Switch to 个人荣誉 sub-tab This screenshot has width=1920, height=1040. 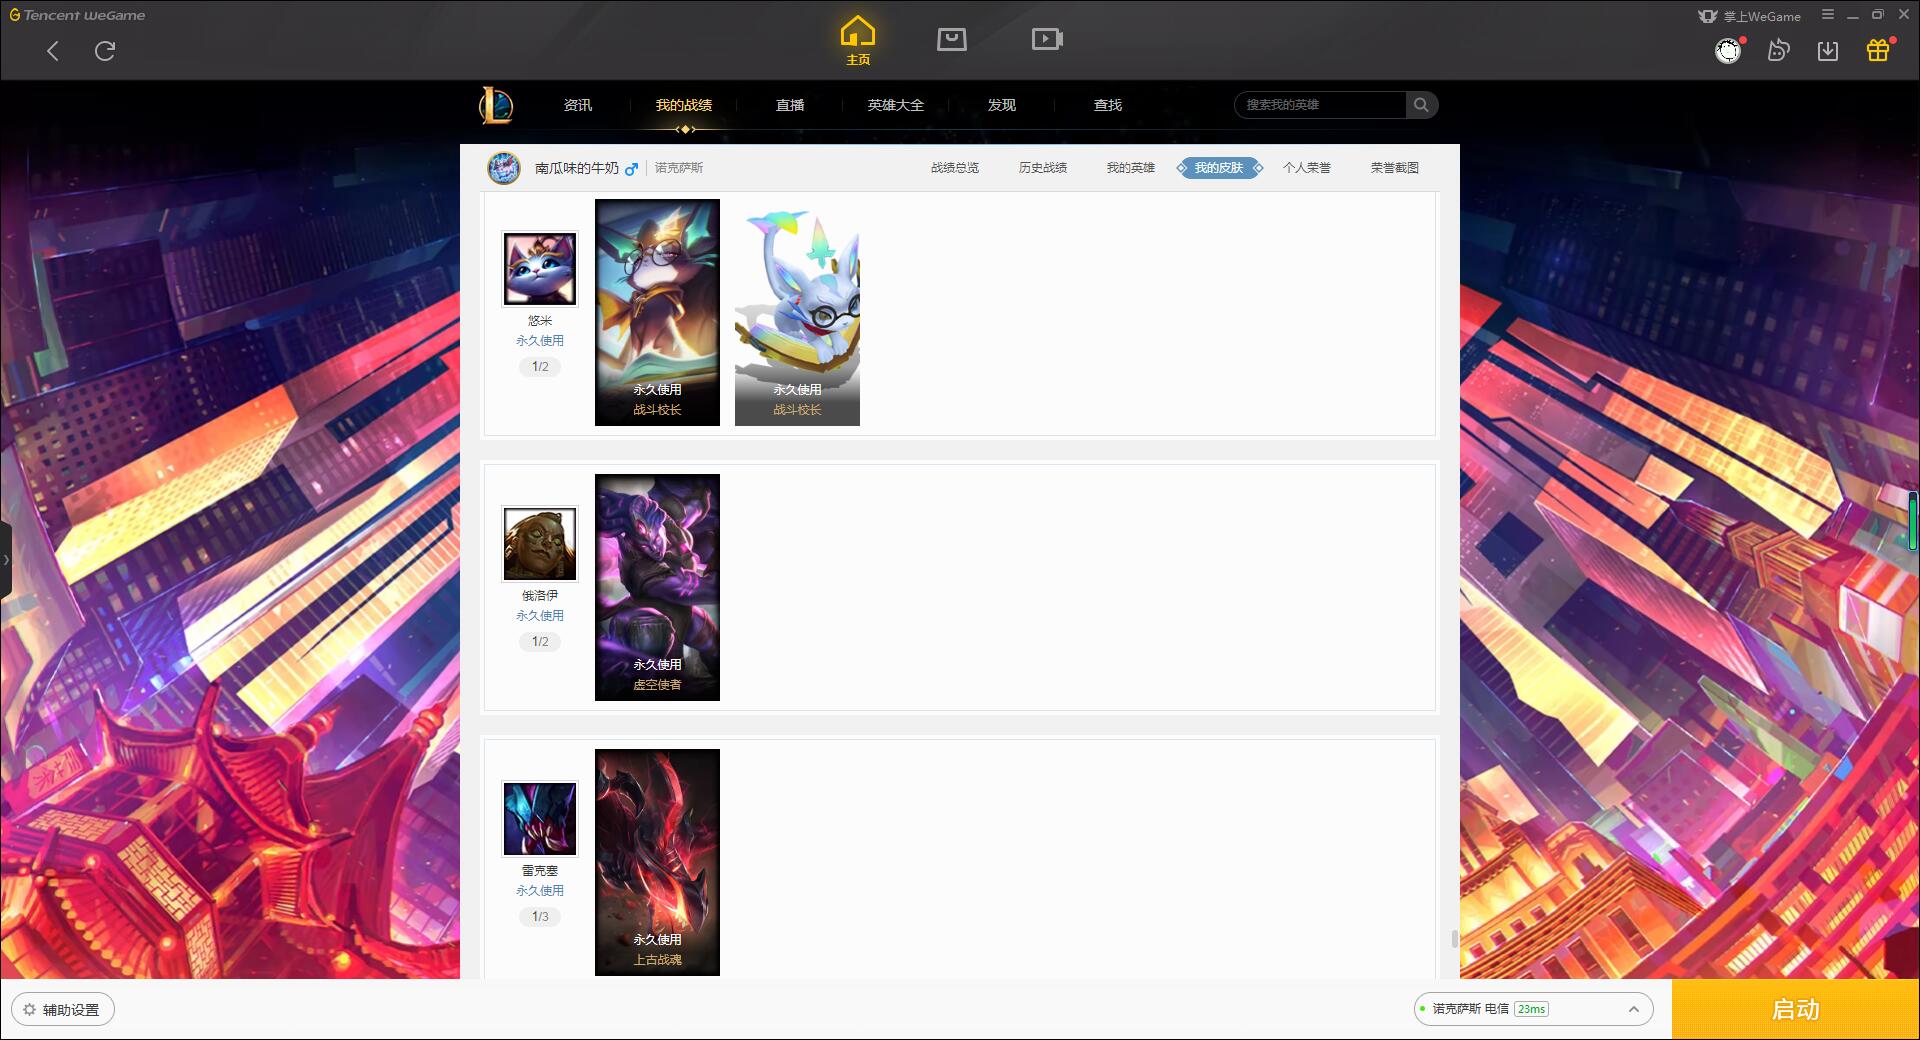[x=1307, y=168]
